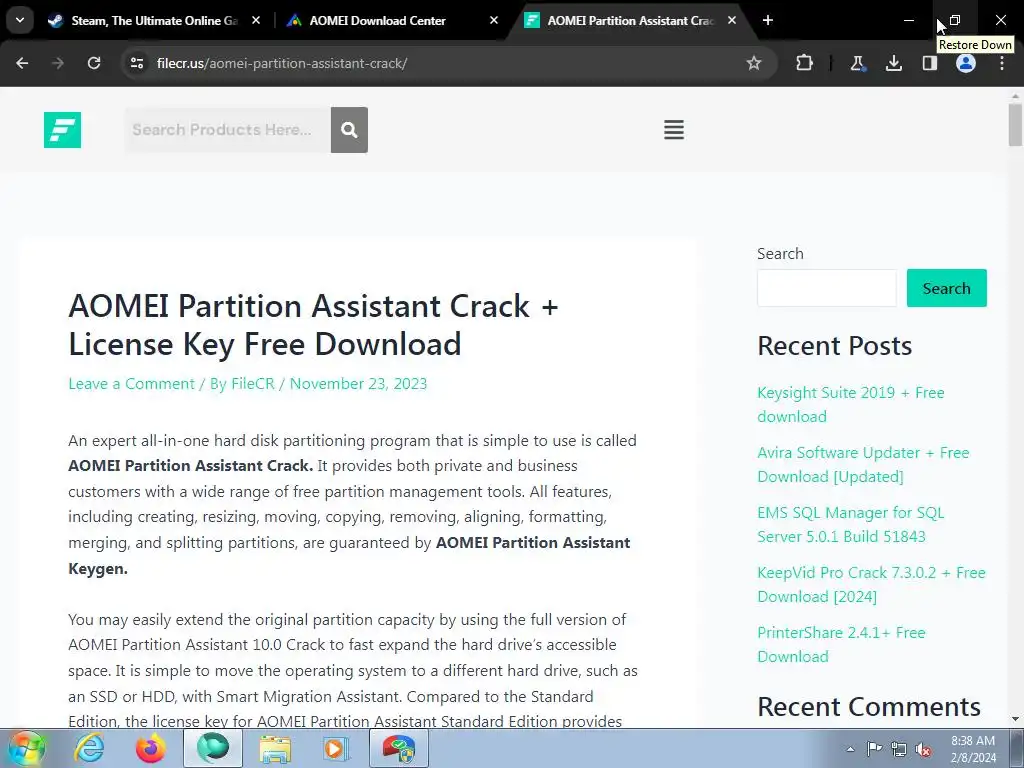Screen dimensions: 1024x768
Task: Open the Extensions puzzle icon
Action: [x=805, y=63]
